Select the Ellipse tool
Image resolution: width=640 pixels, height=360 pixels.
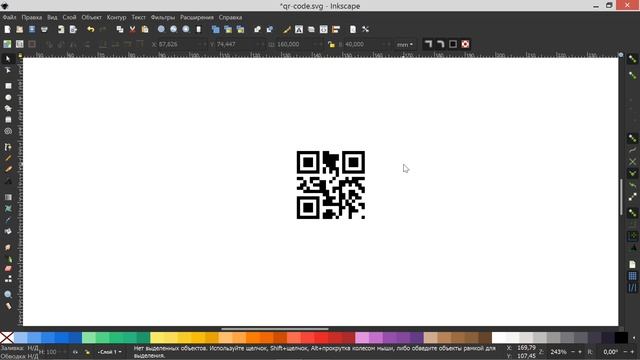pos(8,98)
